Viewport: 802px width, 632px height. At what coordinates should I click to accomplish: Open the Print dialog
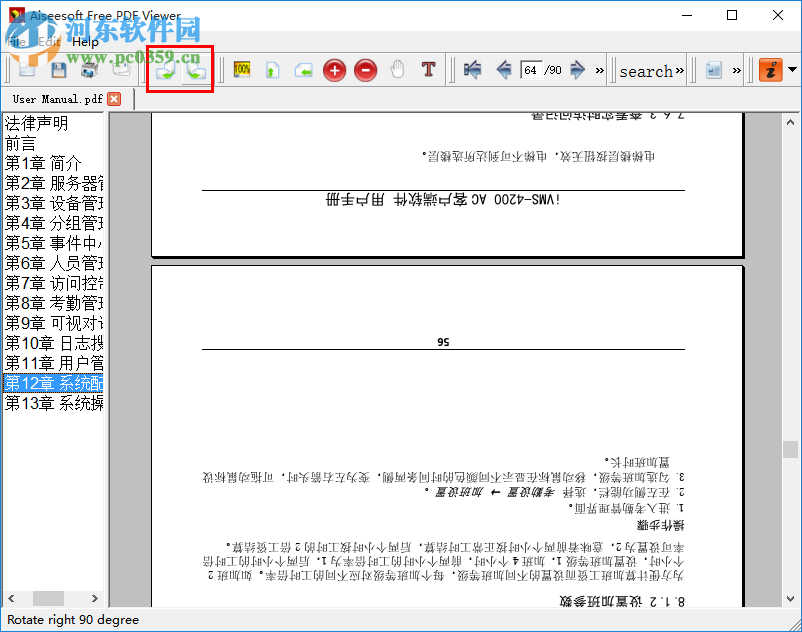pos(89,70)
